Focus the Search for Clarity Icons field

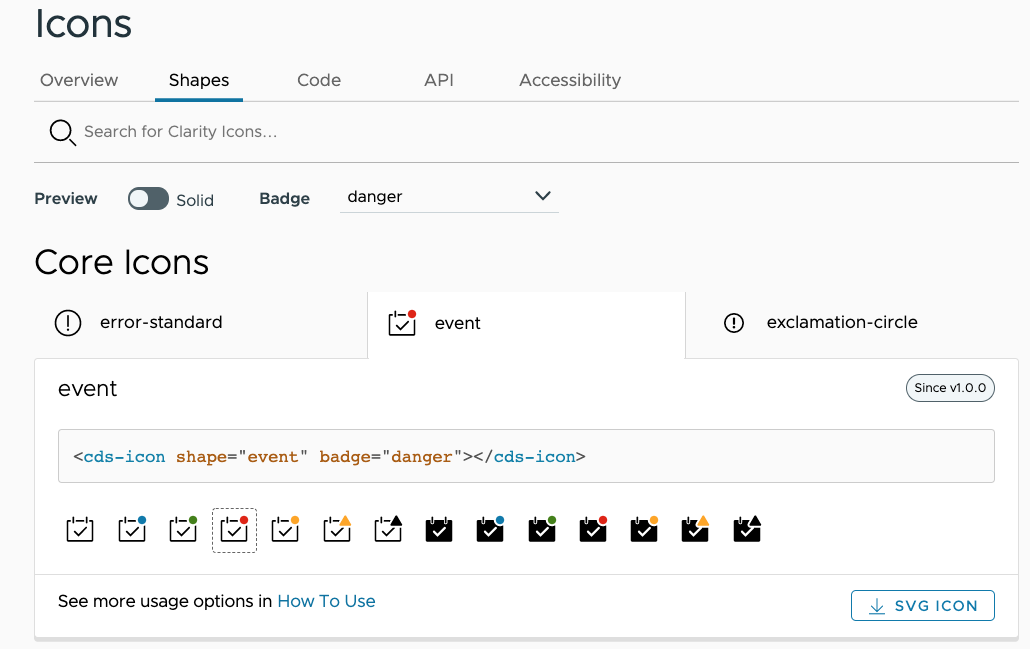526,132
